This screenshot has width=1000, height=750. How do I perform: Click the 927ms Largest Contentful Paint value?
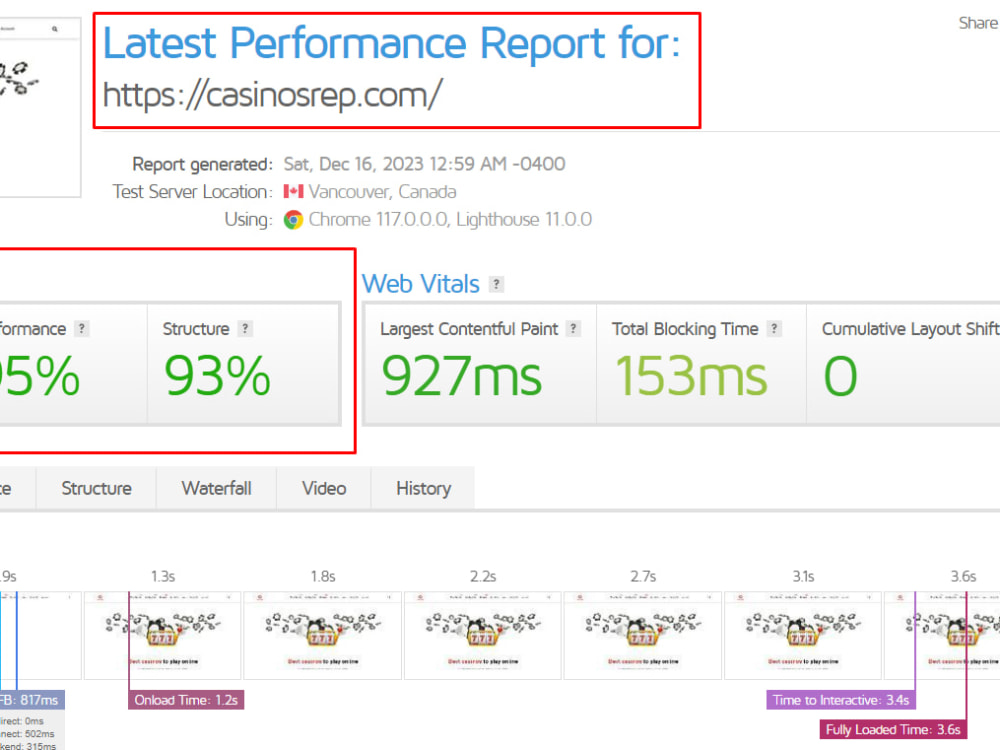pyautogui.click(x=461, y=376)
